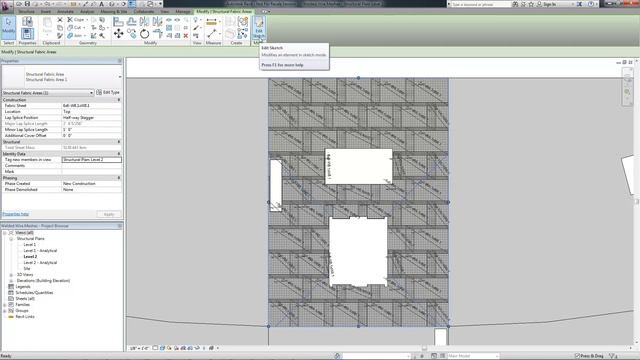Toggle the Properties palette icon

(27, 33)
